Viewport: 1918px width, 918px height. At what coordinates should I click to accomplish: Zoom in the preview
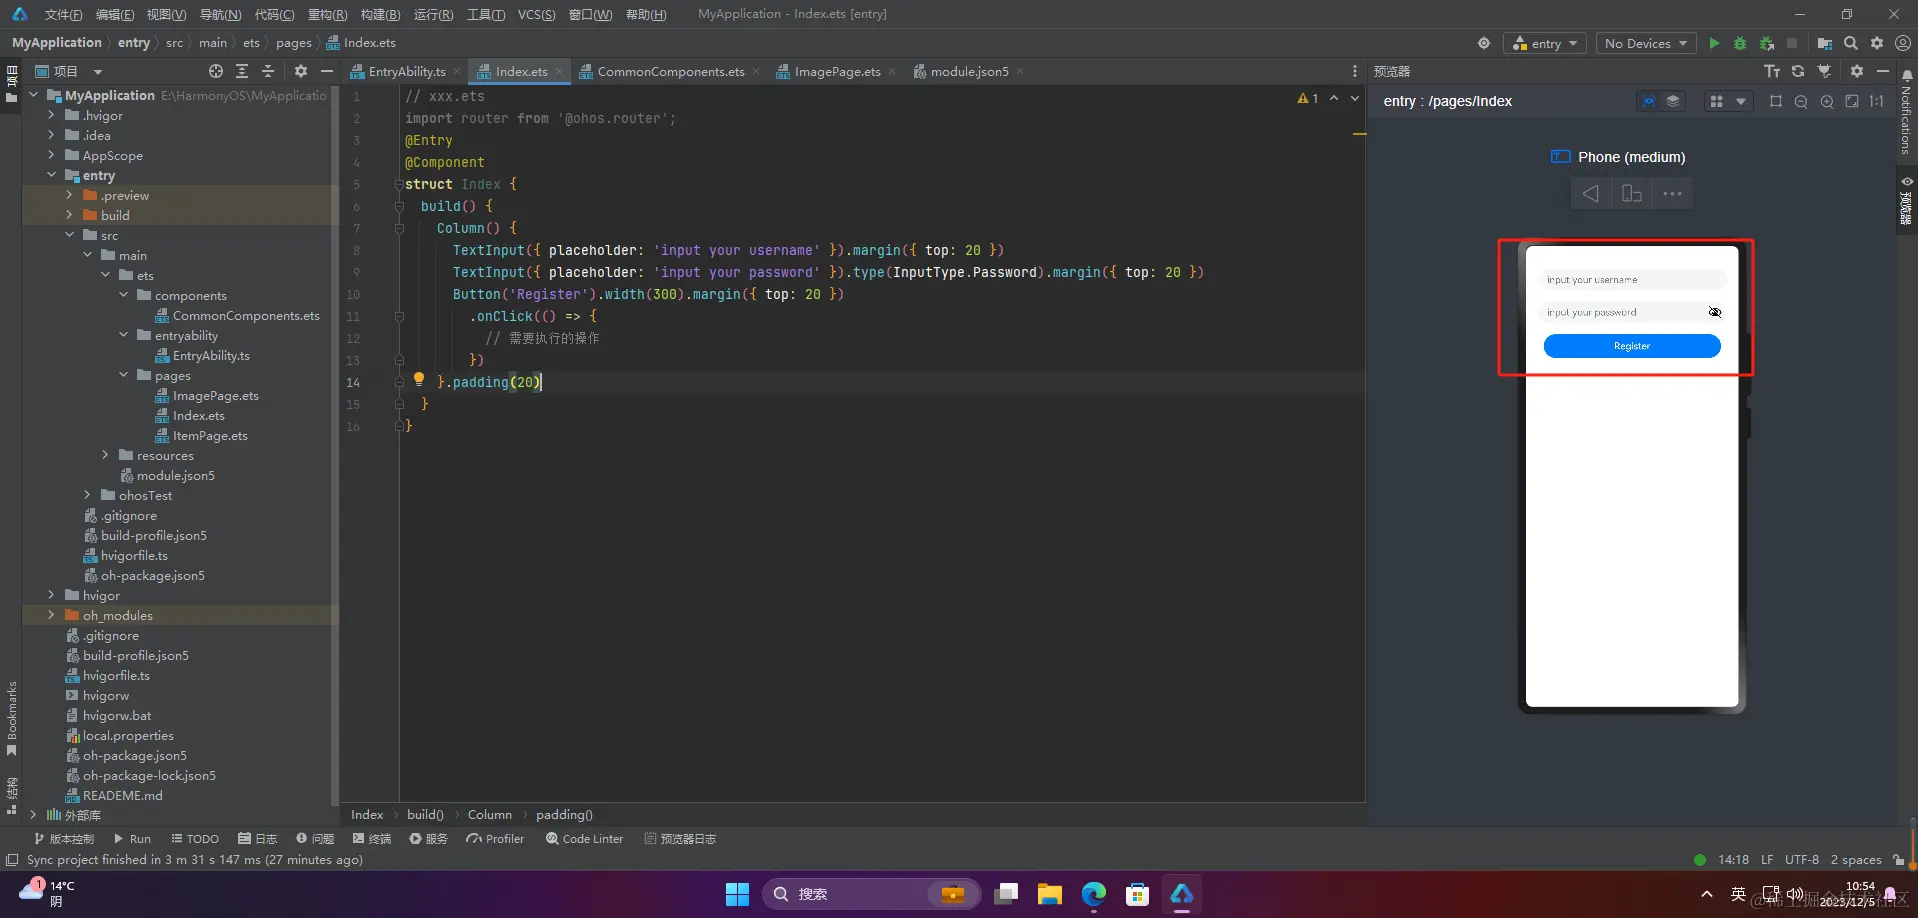(x=1827, y=101)
